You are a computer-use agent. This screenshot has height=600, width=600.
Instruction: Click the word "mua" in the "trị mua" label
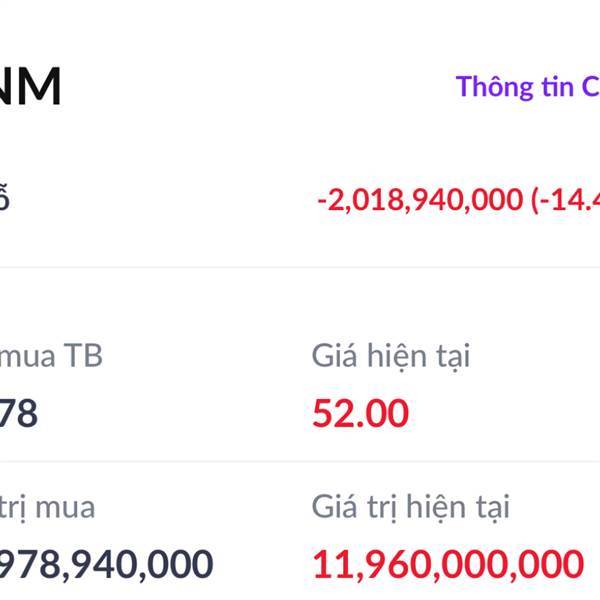click(64, 507)
